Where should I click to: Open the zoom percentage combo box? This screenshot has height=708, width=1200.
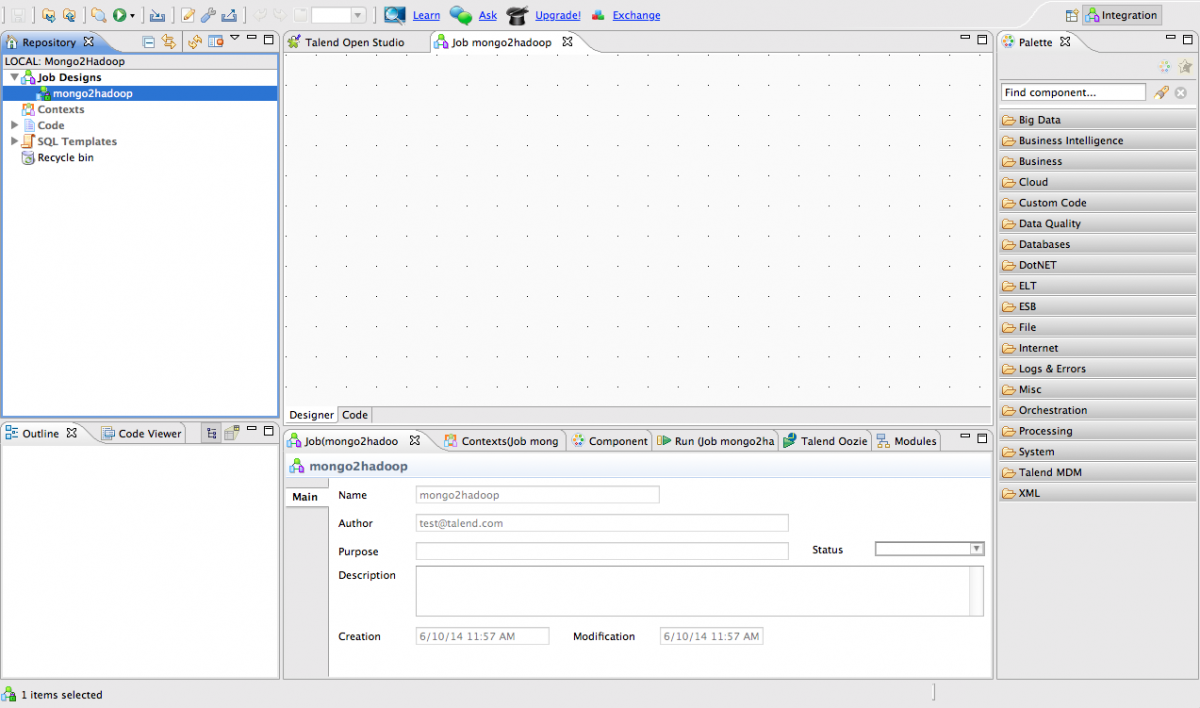coord(339,15)
